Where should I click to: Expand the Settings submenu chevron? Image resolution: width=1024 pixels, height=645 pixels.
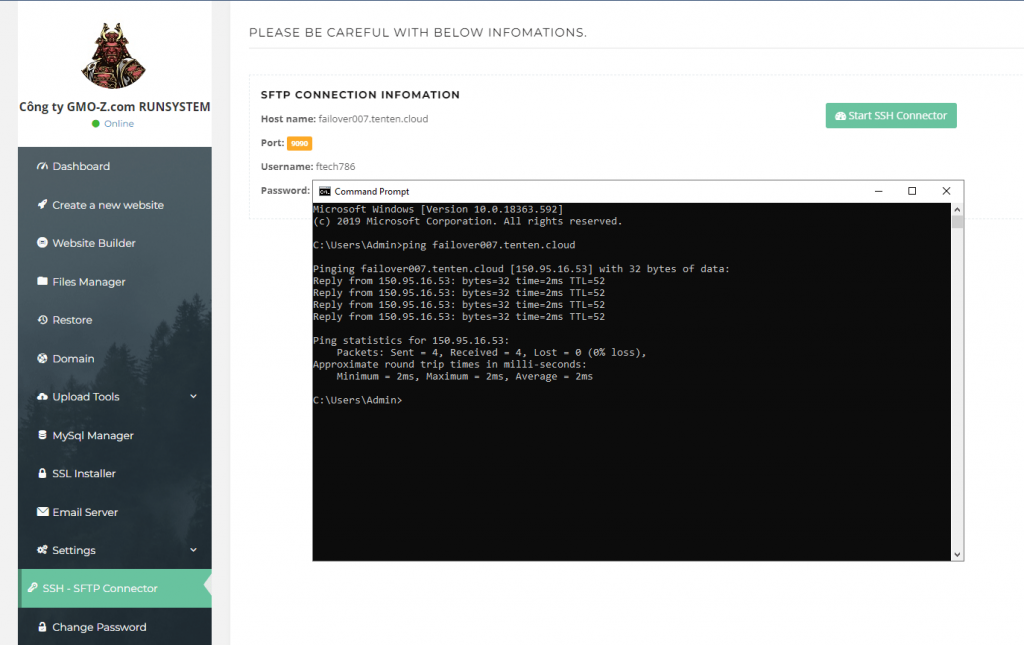(193, 550)
